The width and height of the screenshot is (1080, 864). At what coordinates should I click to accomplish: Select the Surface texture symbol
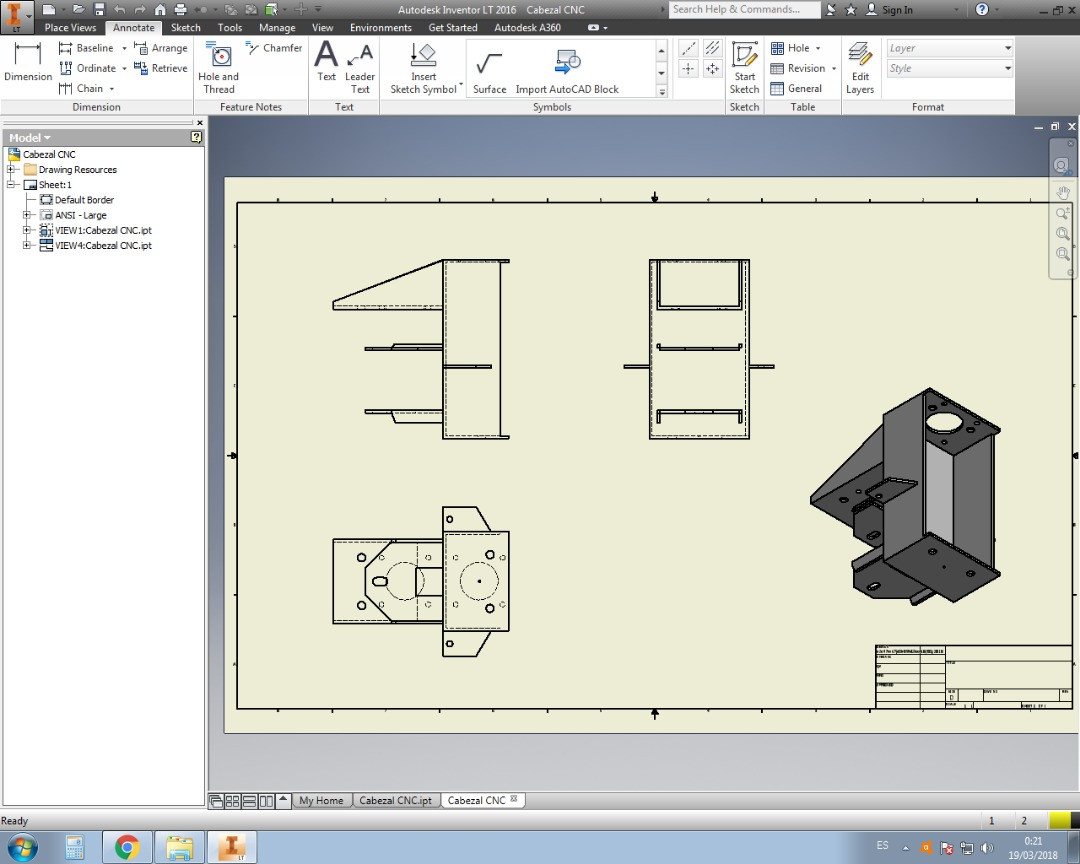click(489, 72)
